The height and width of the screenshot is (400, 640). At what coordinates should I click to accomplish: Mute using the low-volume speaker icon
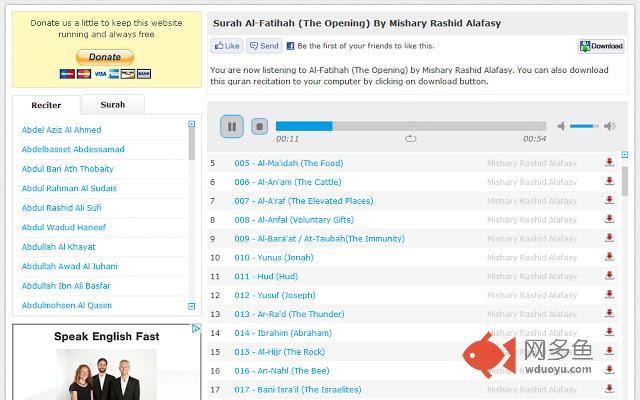tap(562, 126)
